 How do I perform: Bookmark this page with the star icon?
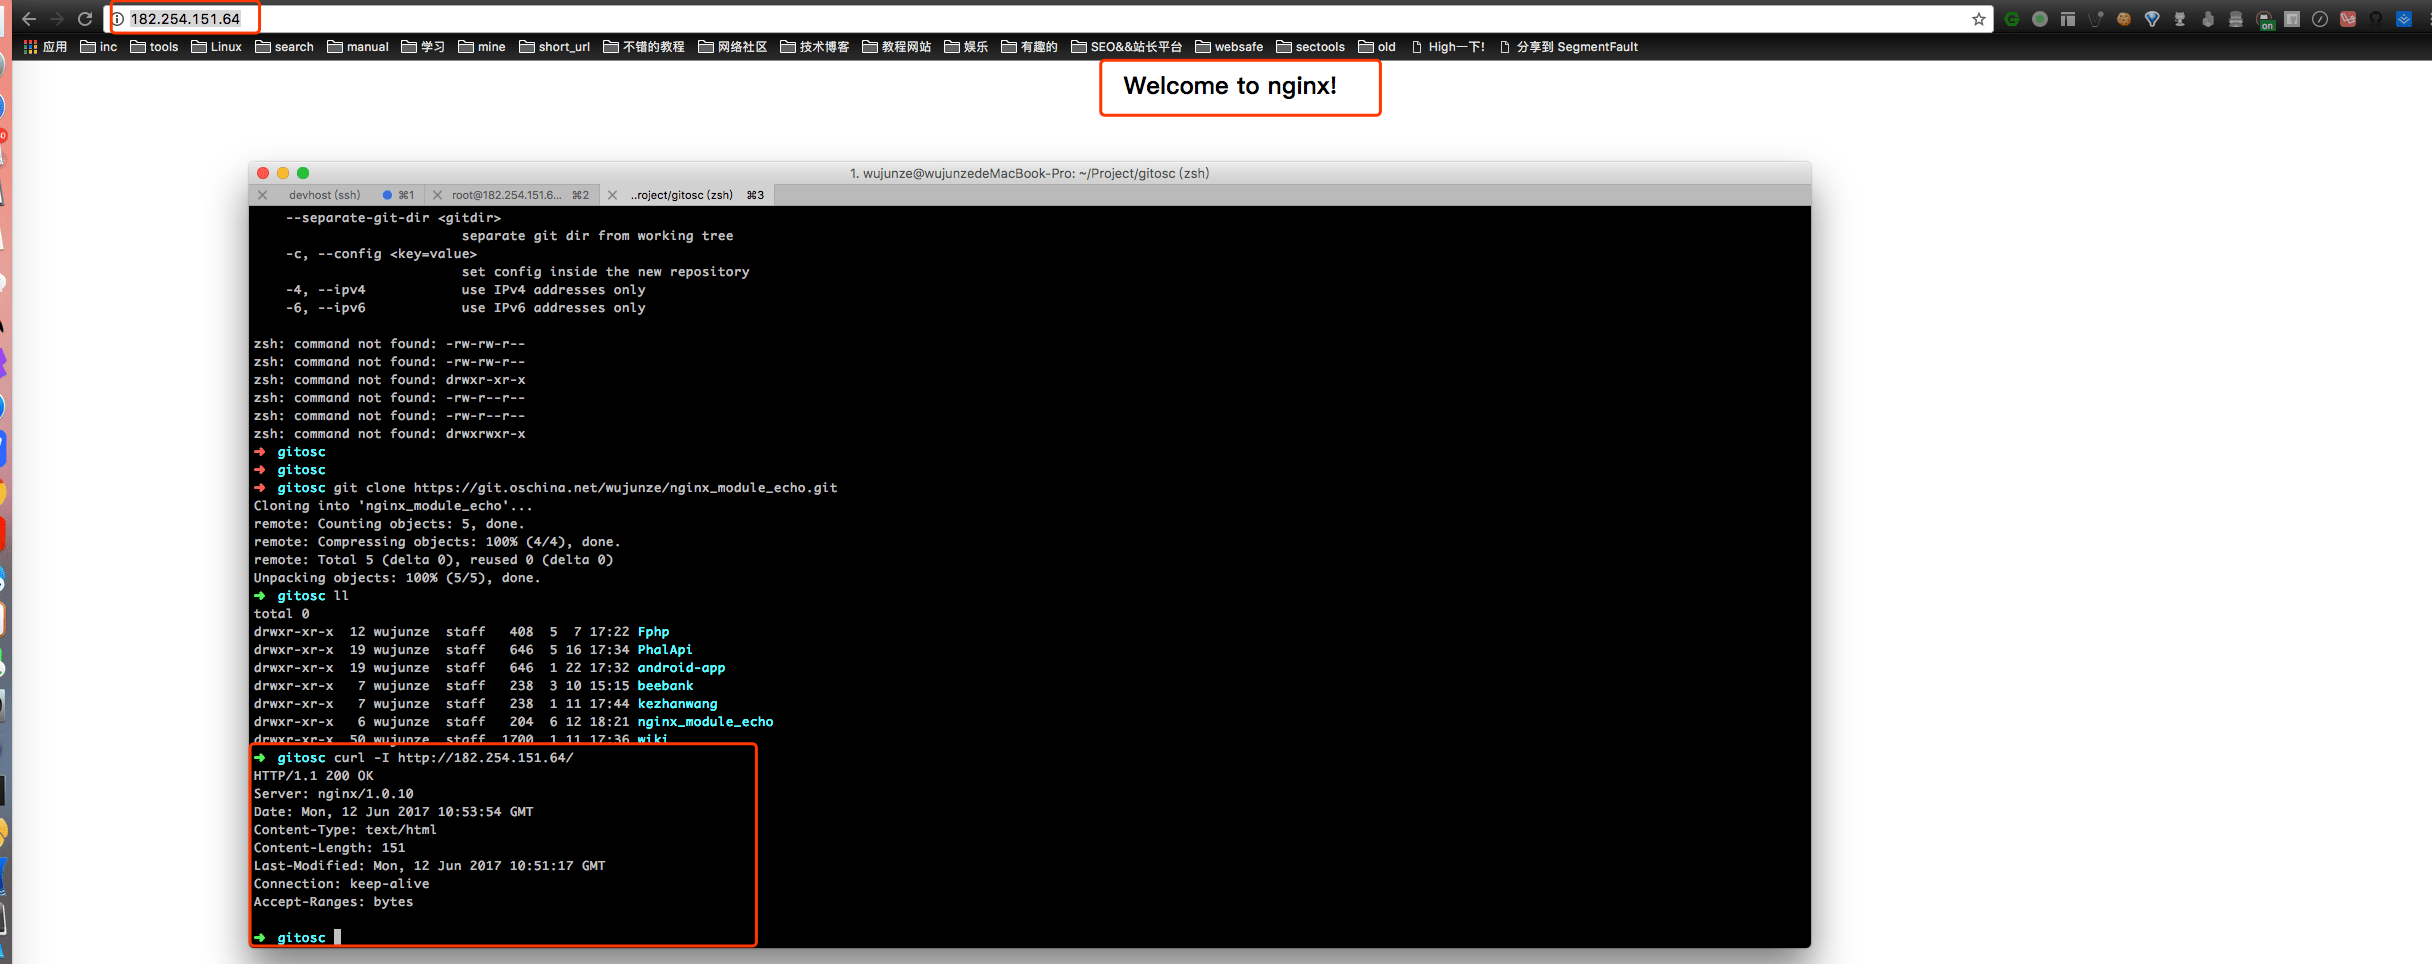[1978, 19]
